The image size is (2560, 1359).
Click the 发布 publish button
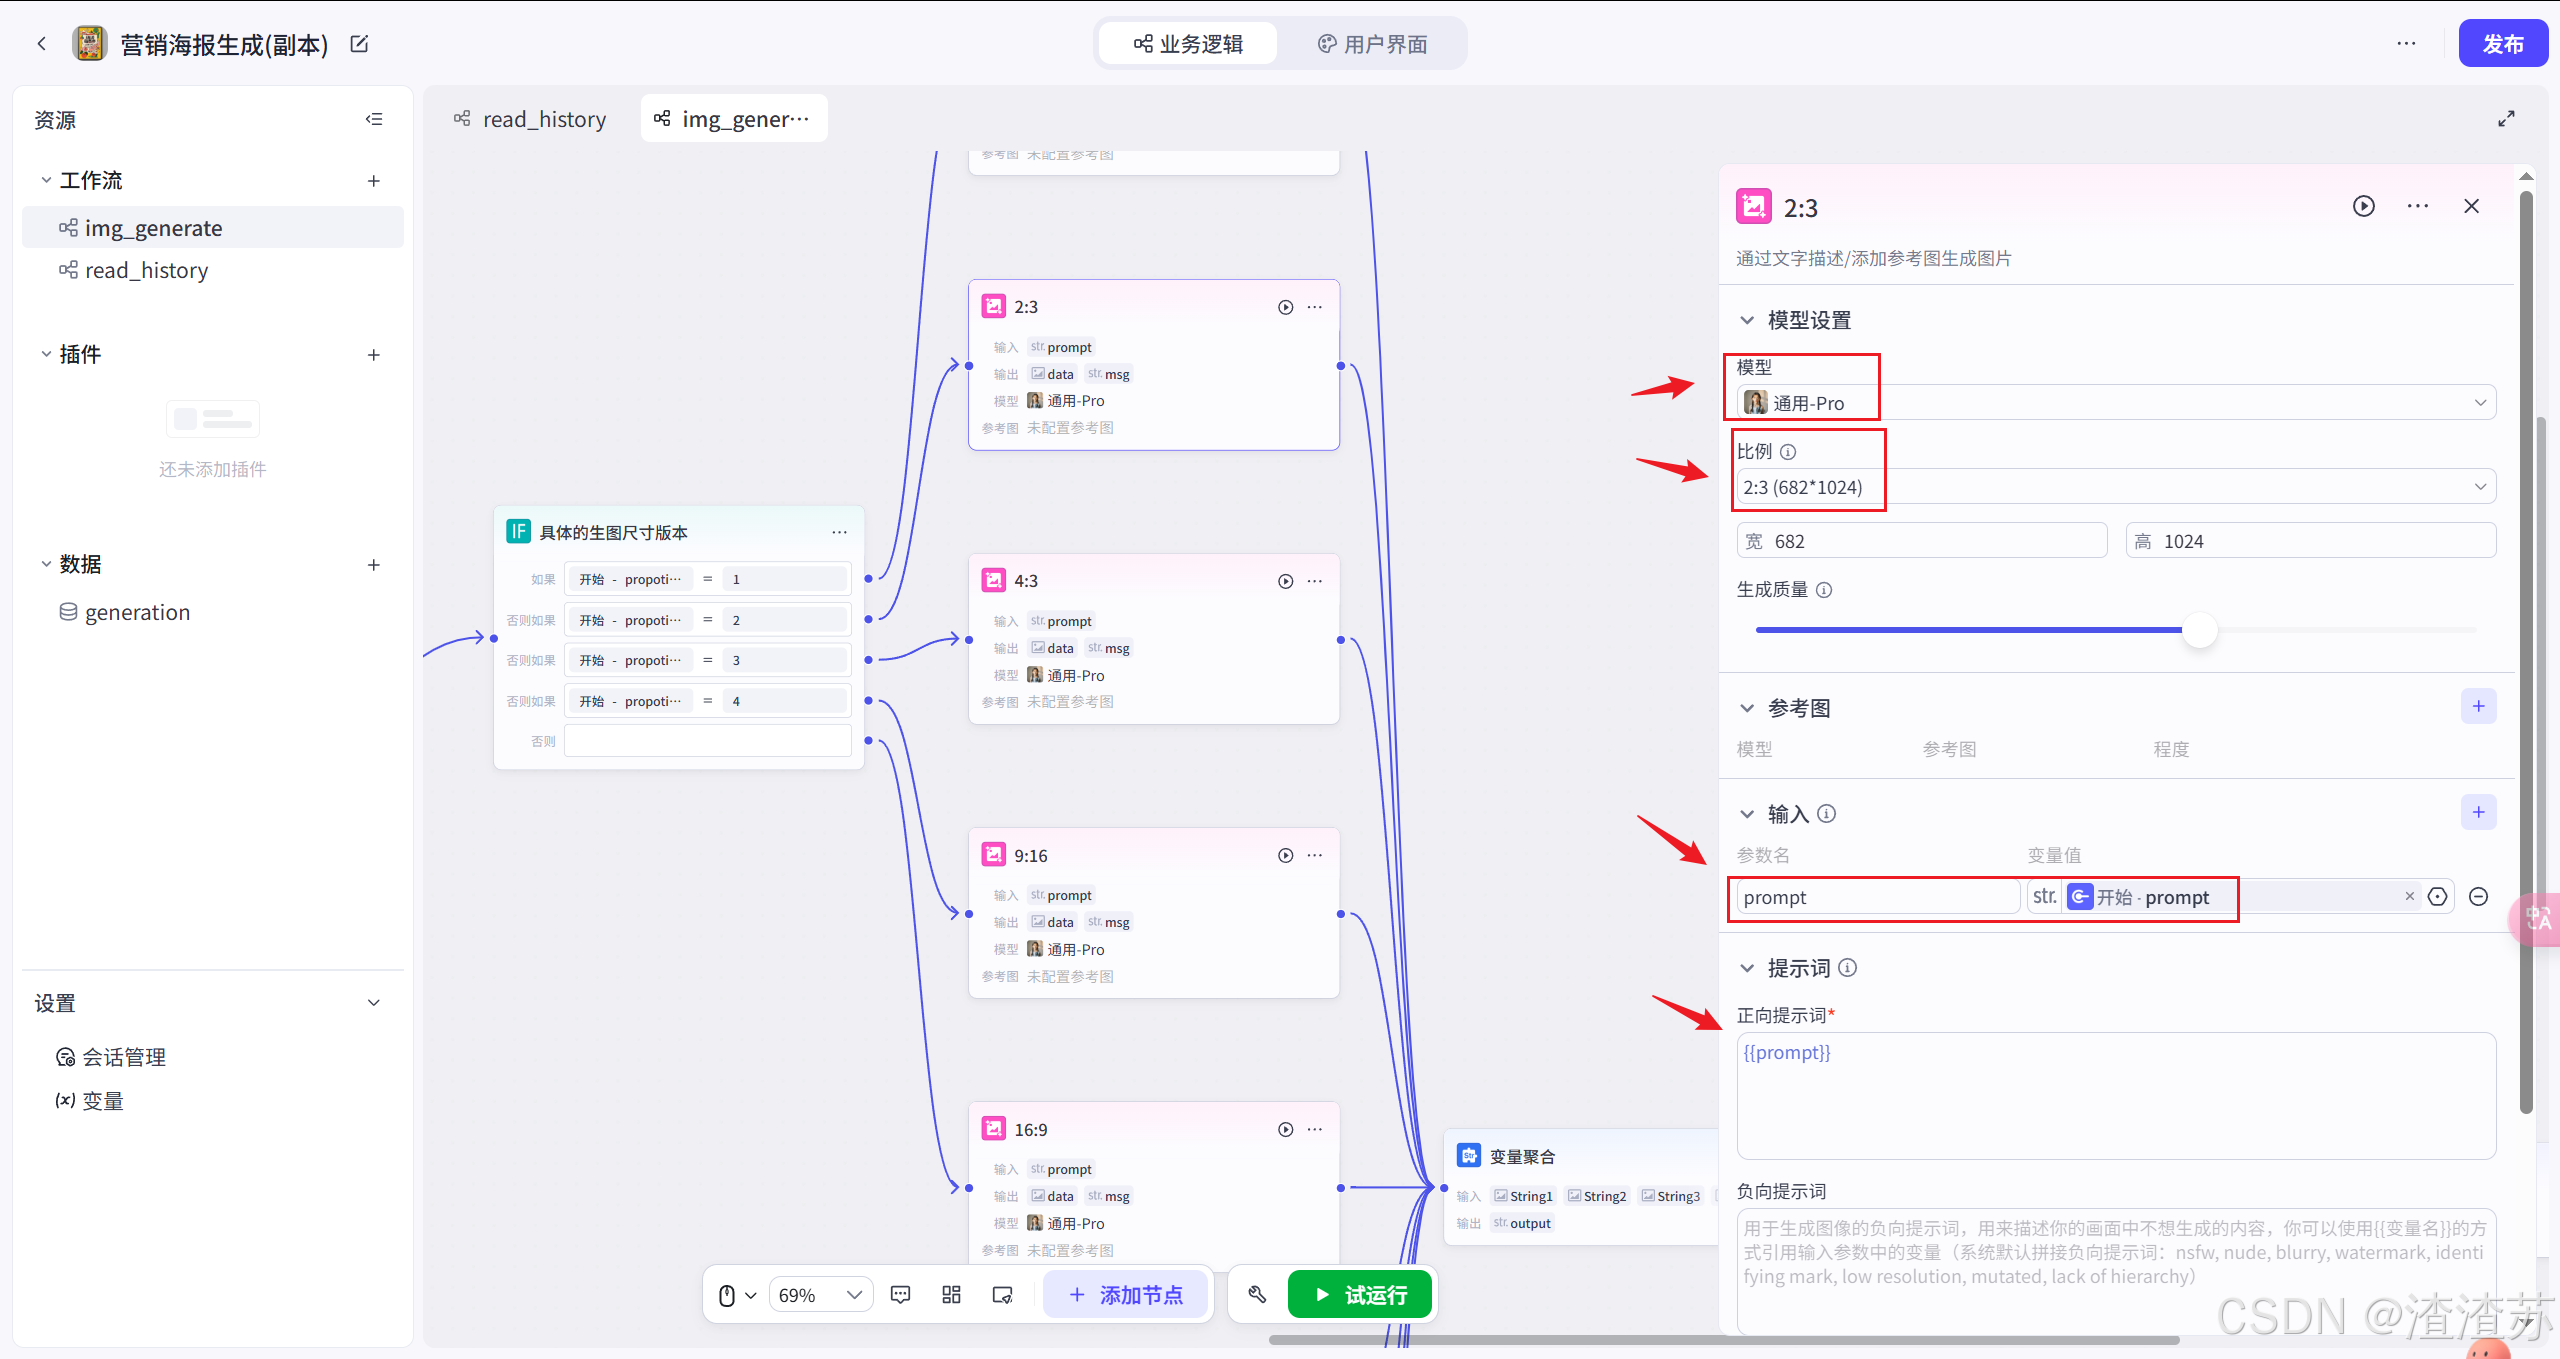(x=2502, y=44)
